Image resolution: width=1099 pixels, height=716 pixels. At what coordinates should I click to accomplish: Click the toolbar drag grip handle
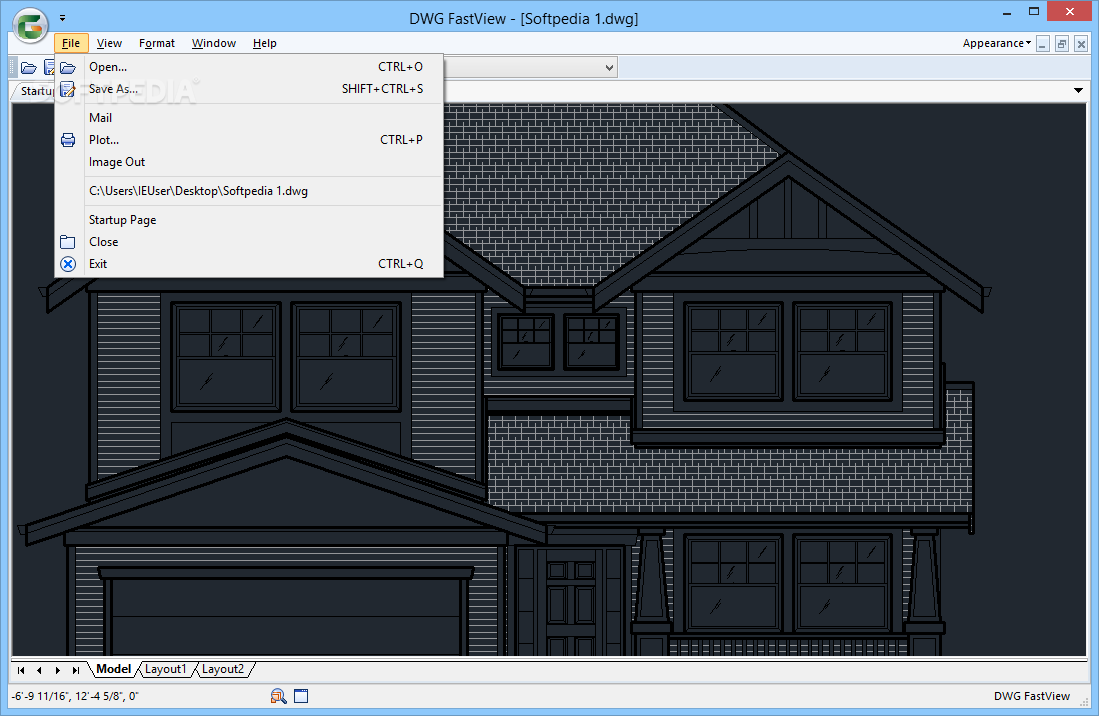[x=12, y=68]
